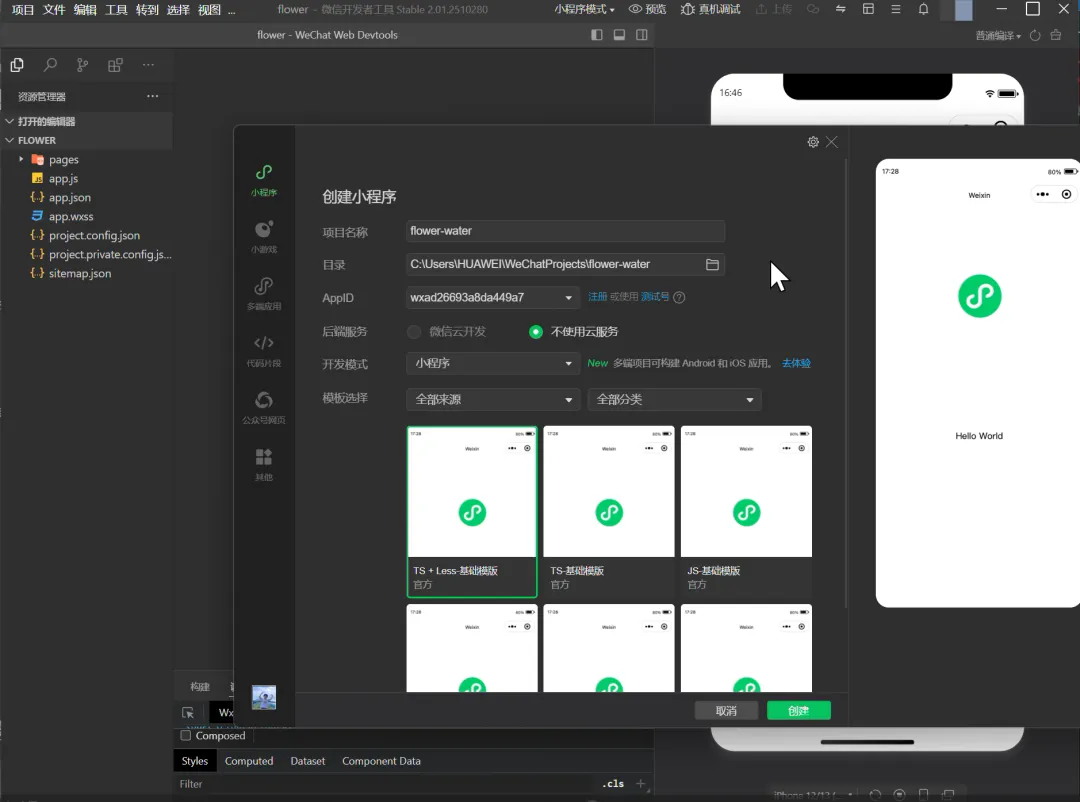Open the 小程序模式 mode dropdown

pyautogui.click(x=584, y=9)
